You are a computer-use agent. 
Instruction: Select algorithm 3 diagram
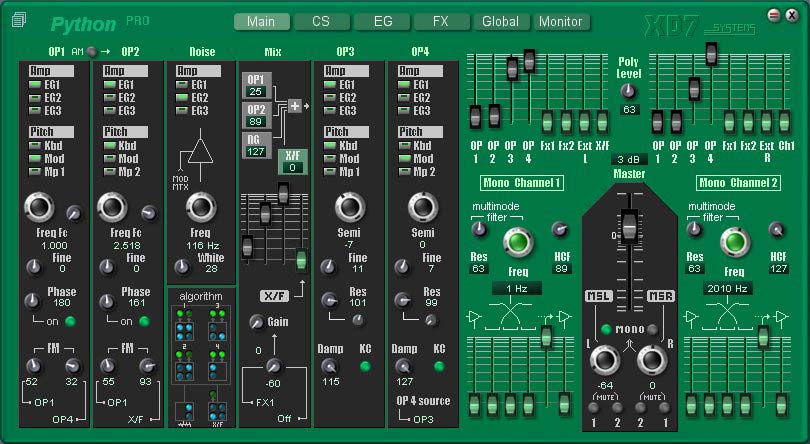pos(217,325)
